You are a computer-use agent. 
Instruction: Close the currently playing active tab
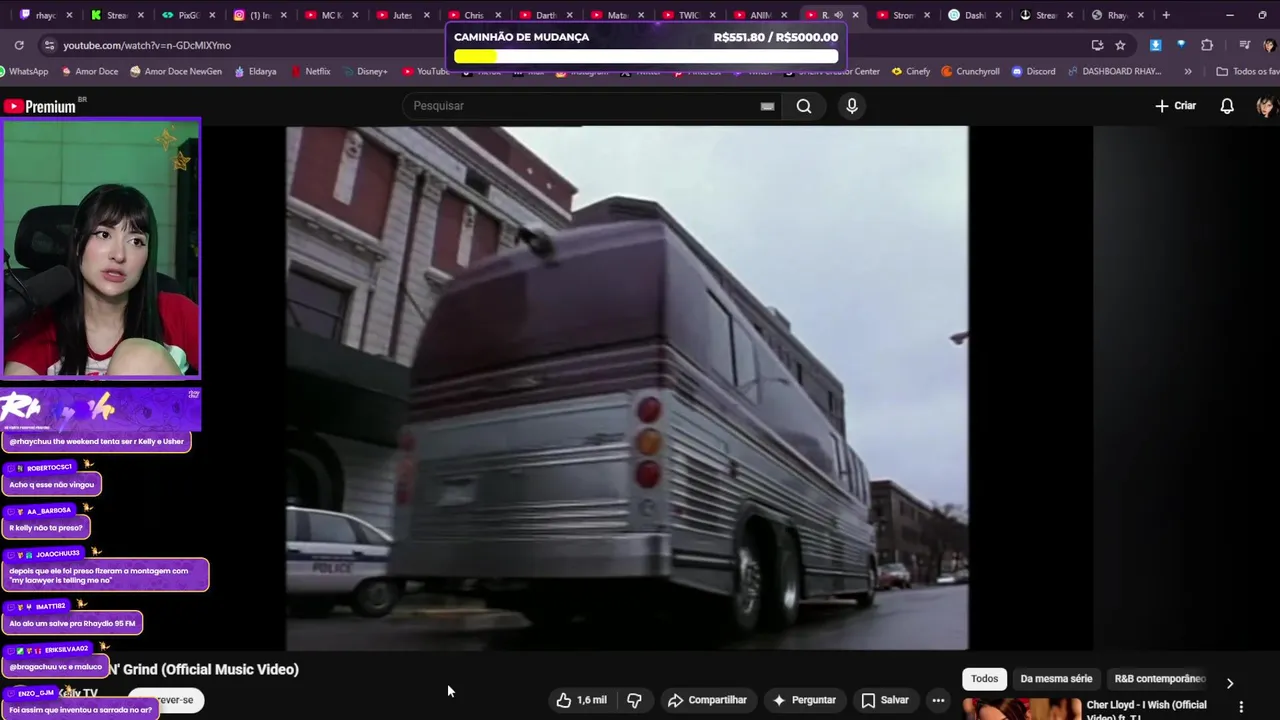855,15
